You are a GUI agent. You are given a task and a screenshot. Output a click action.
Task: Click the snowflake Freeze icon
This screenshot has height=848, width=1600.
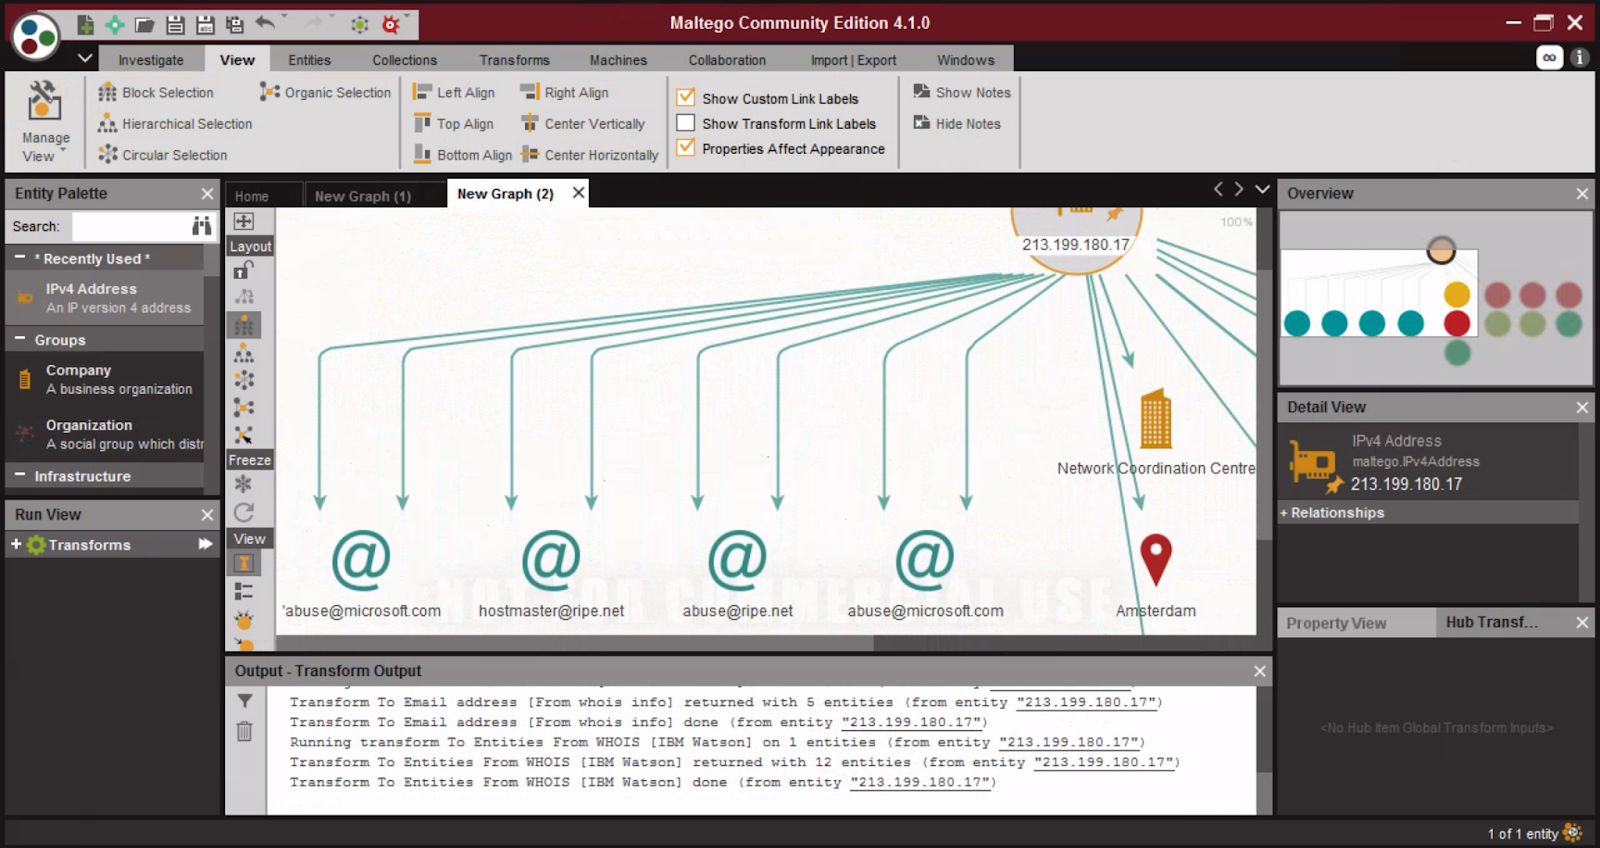coord(243,484)
